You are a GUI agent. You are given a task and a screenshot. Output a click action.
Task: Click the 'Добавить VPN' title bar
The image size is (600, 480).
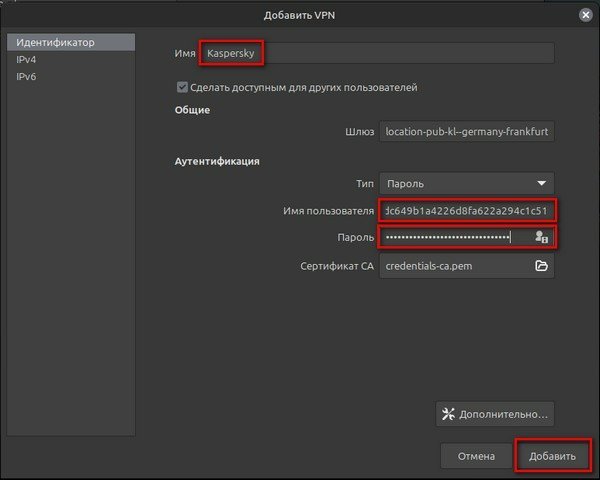pos(299,14)
